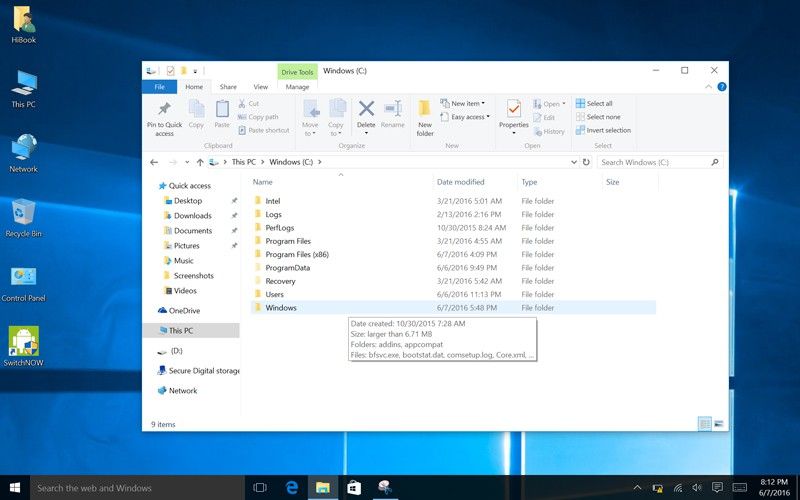Click the Paste ribbon icon
Image resolution: width=800 pixels, height=500 pixels.
pyautogui.click(x=222, y=109)
